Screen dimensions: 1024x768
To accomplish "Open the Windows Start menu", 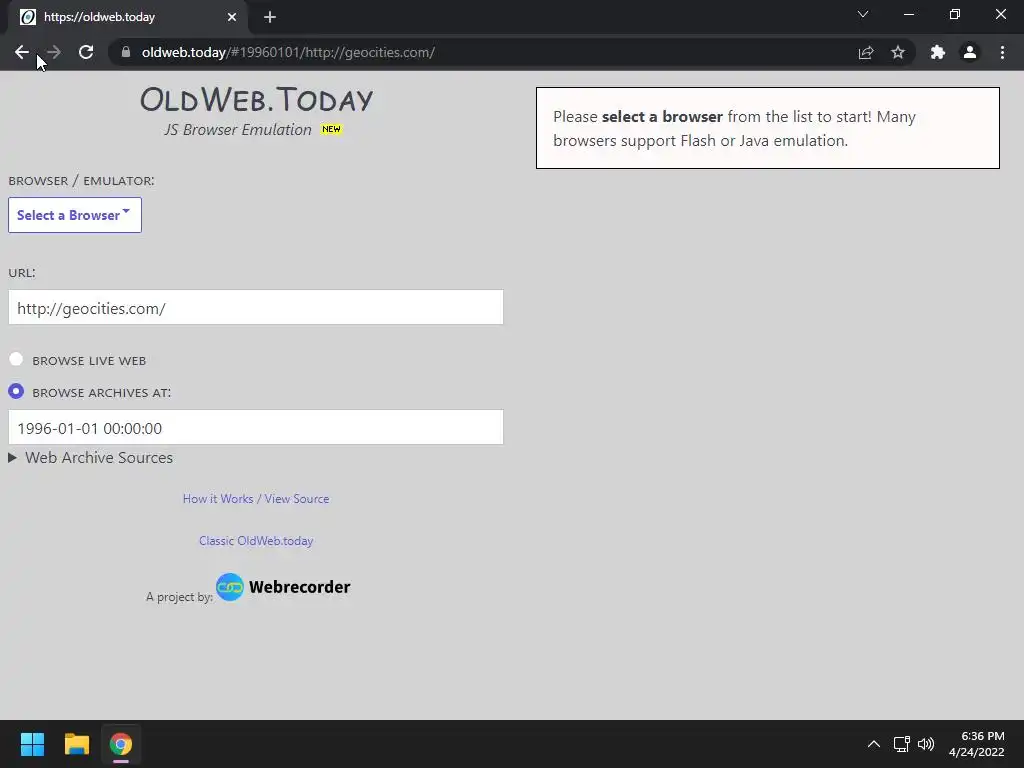I will (x=32, y=744).
